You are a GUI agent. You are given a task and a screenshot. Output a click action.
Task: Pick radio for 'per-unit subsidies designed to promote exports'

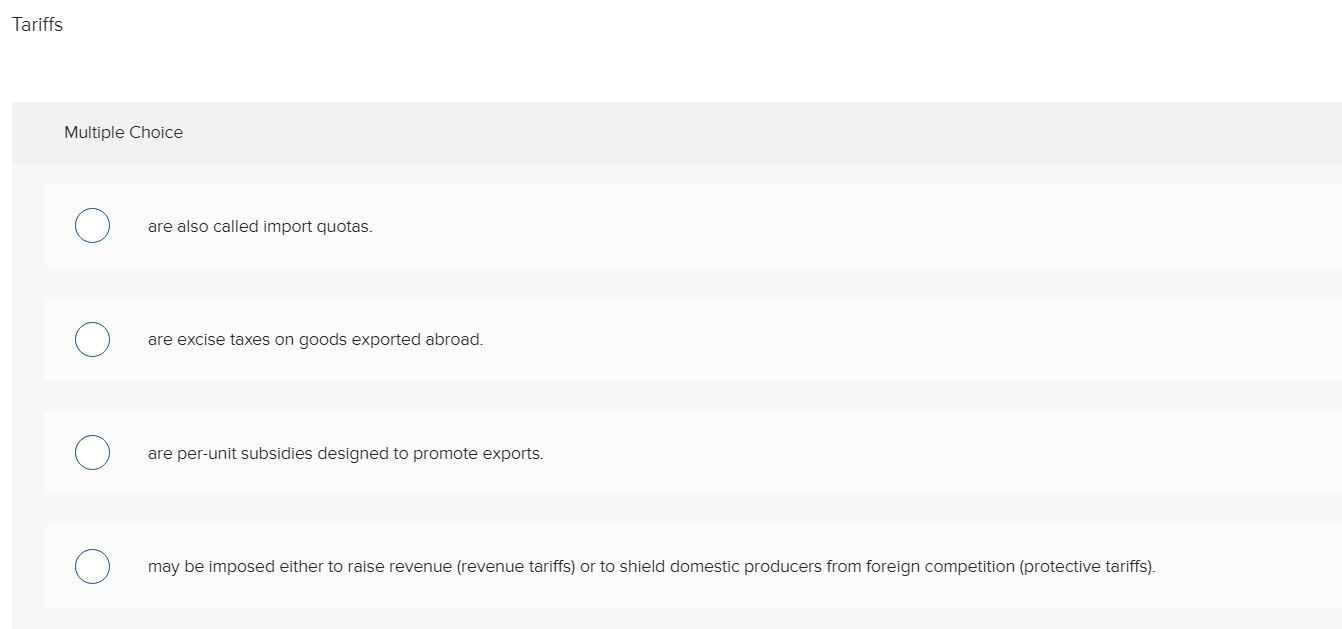pos(92,453)
